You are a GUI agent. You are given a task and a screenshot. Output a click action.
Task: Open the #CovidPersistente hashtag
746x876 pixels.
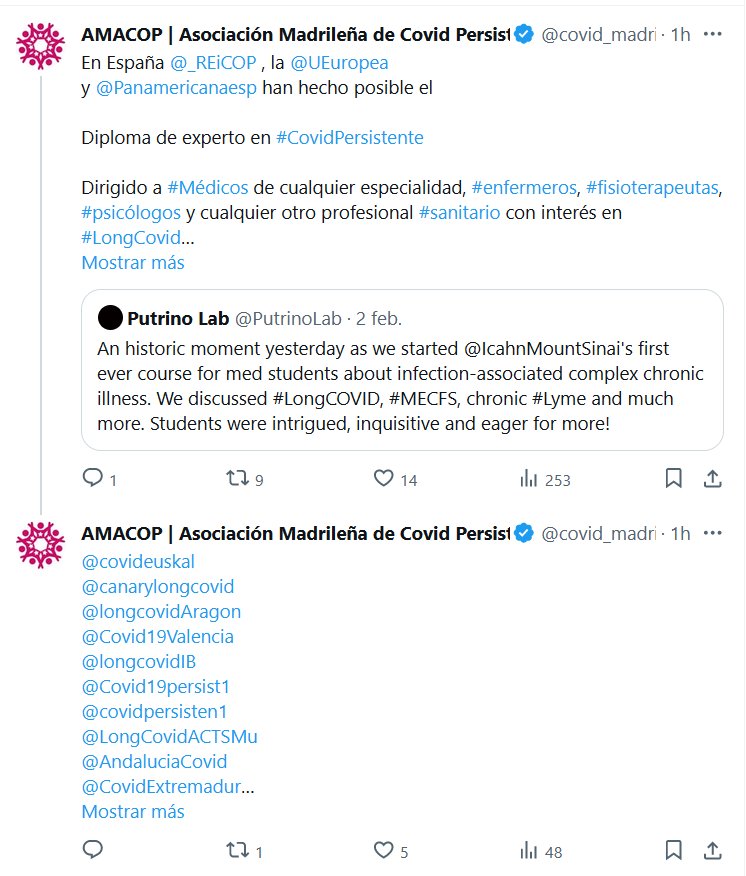pyautogui.click(x=349, y=138)
